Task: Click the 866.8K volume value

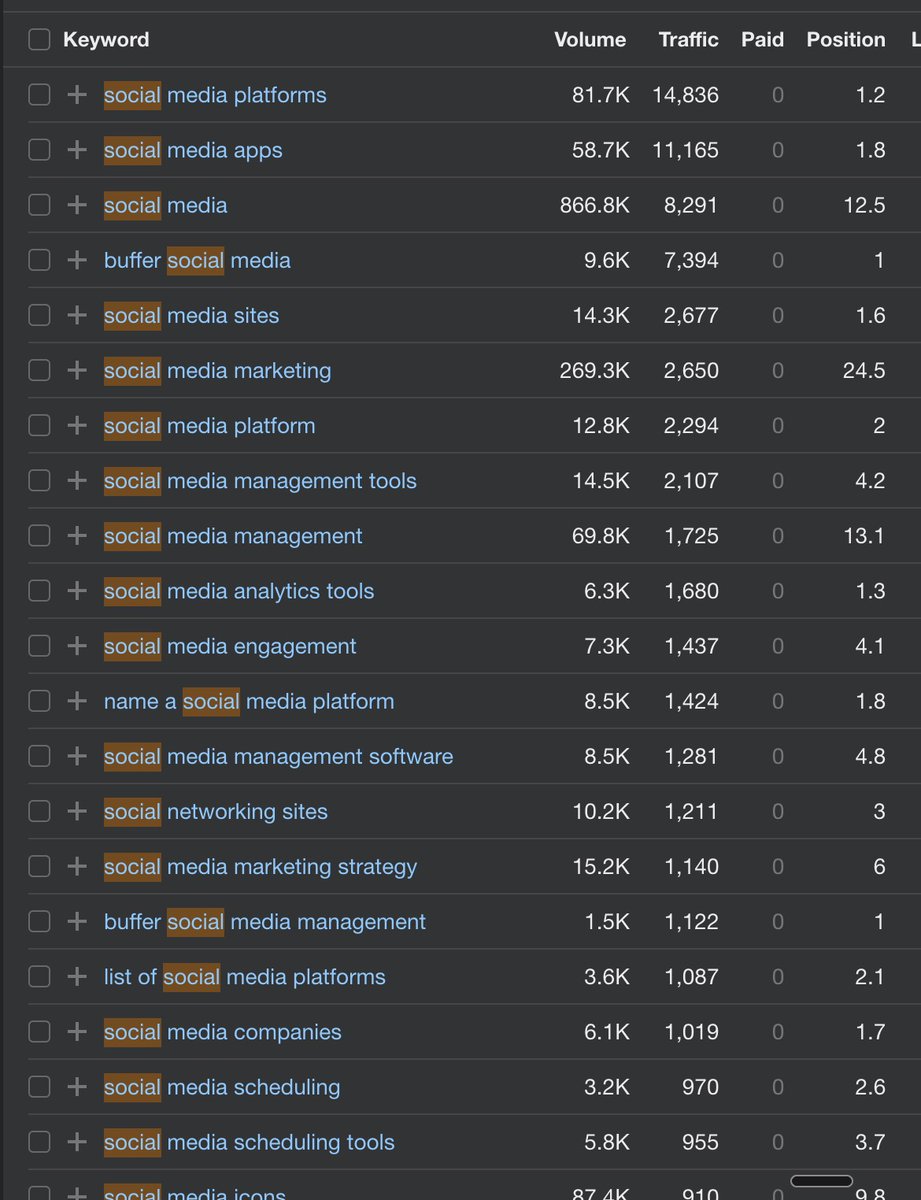Action: click(595, 205)
